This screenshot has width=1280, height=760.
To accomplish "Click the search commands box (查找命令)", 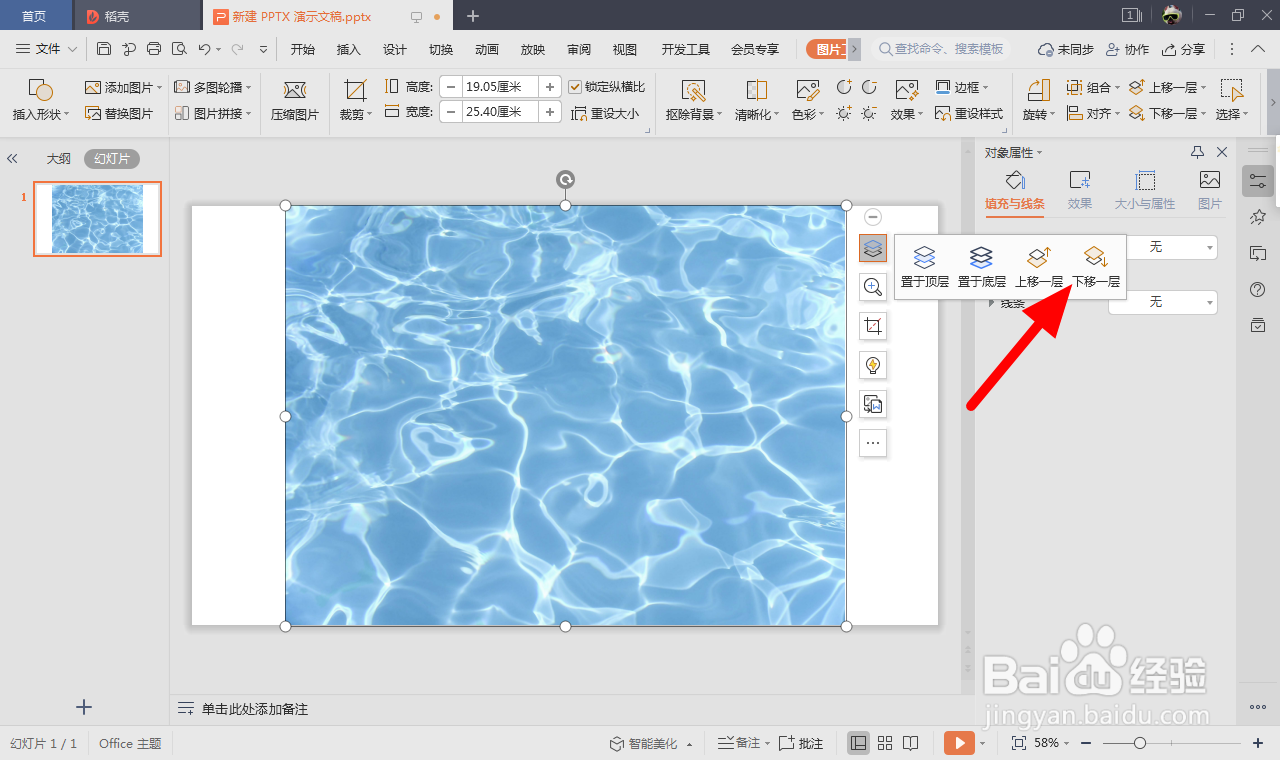I will pyautogui.click(x=943, y=49).
